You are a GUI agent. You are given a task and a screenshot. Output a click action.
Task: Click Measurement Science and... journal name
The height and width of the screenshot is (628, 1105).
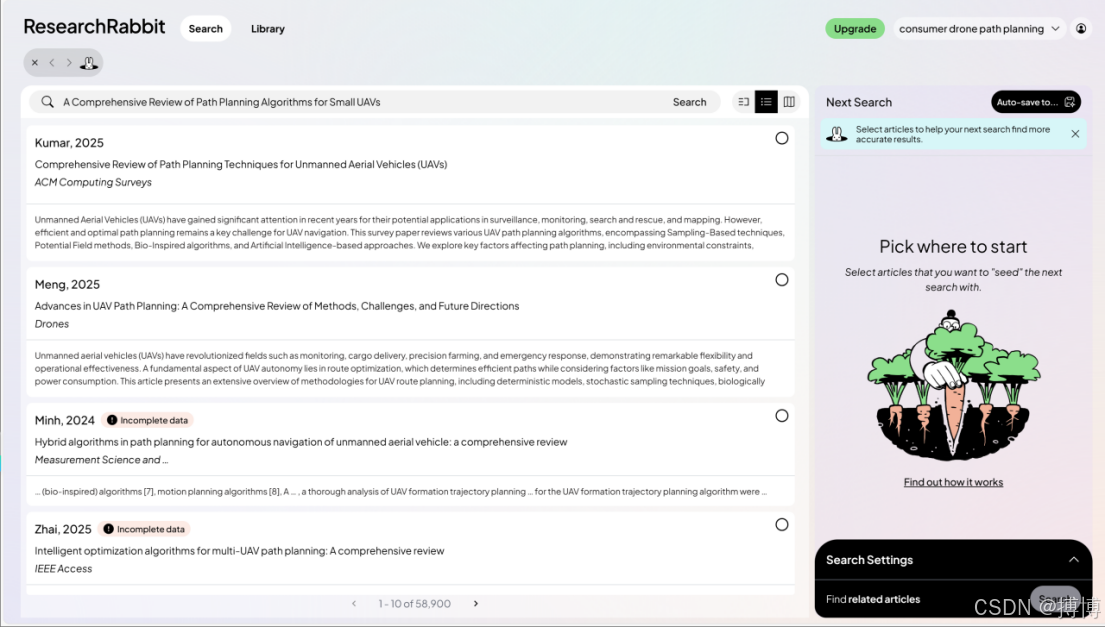(101, 460)
